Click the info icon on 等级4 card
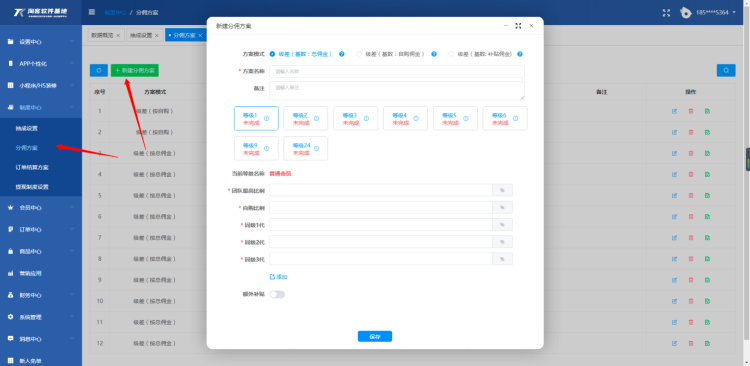 click(x=416, y=118)
